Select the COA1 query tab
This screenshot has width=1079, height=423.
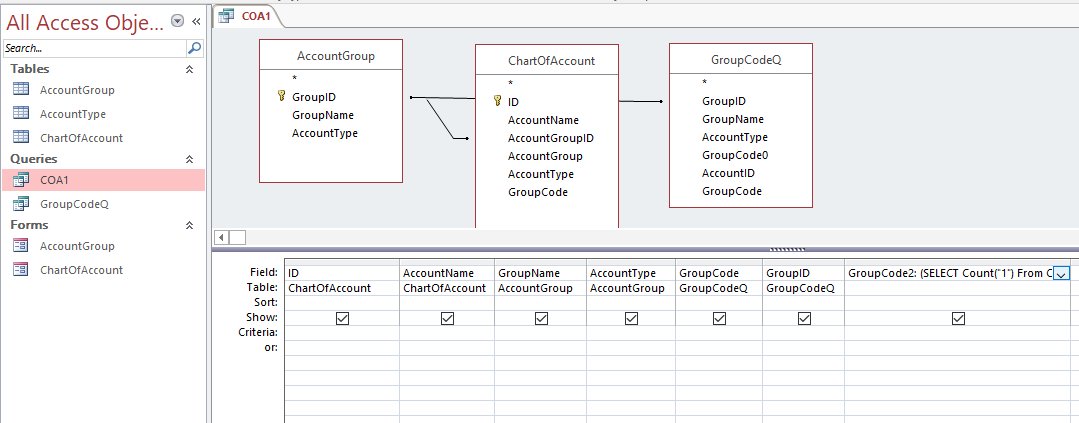249,16
